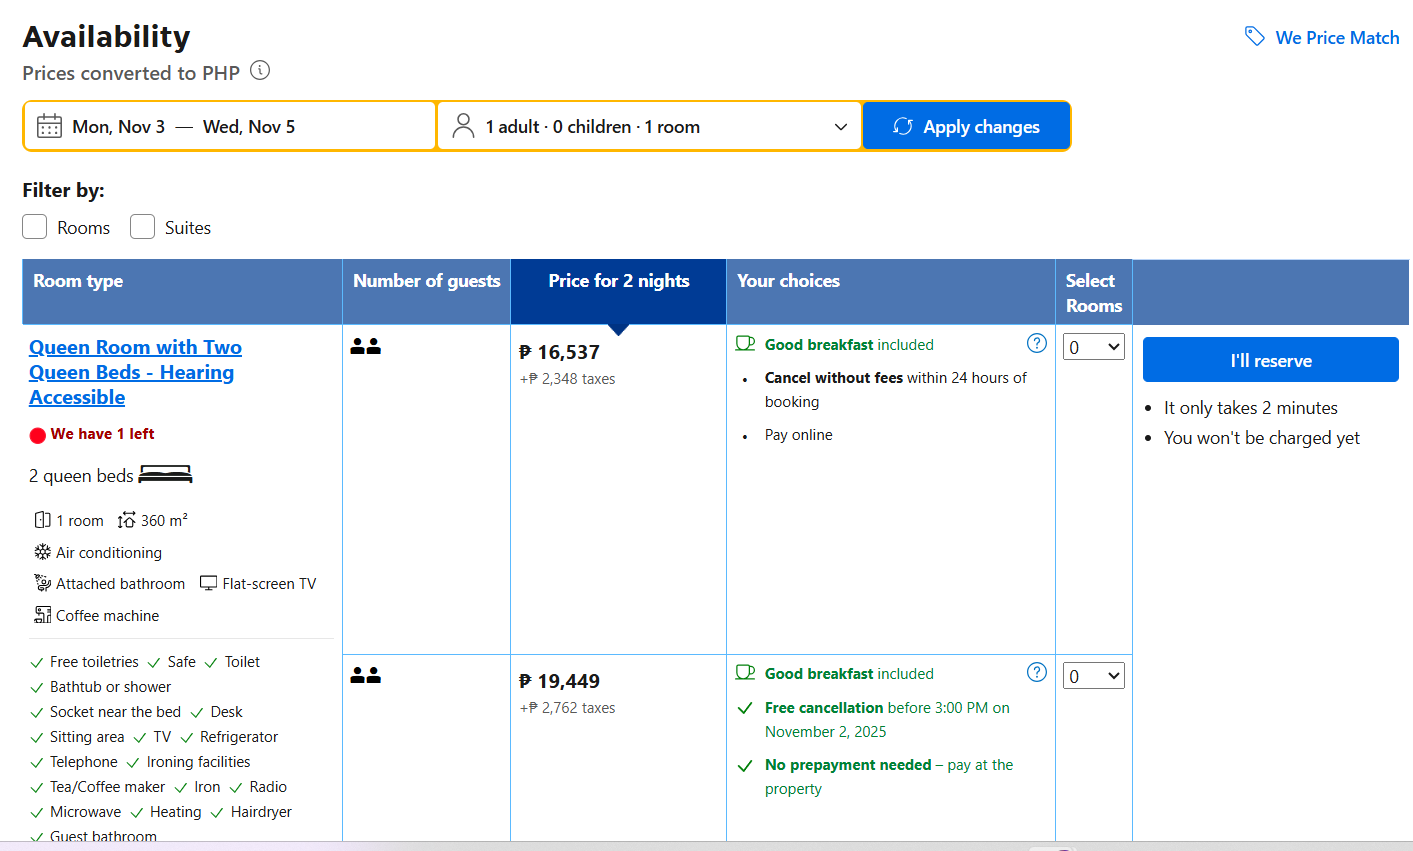Toggle the Rooms filter checkbox

(35, 227)
